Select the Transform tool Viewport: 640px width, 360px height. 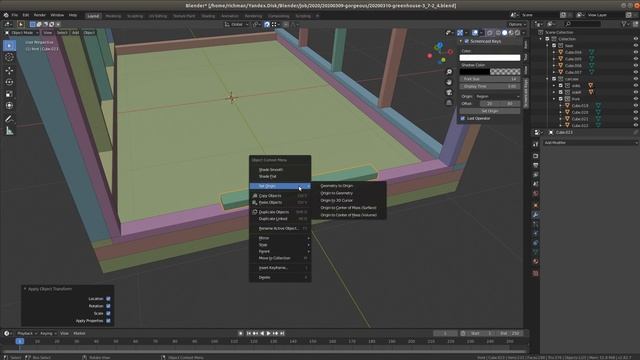pos(9,106)
